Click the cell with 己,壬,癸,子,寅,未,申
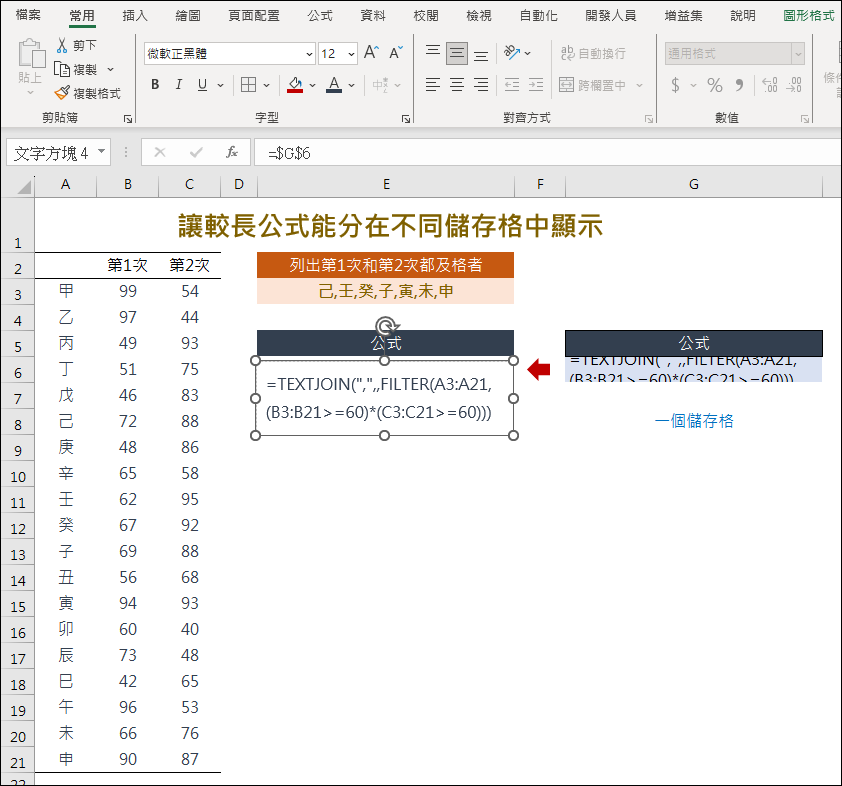 click(386, 291)
